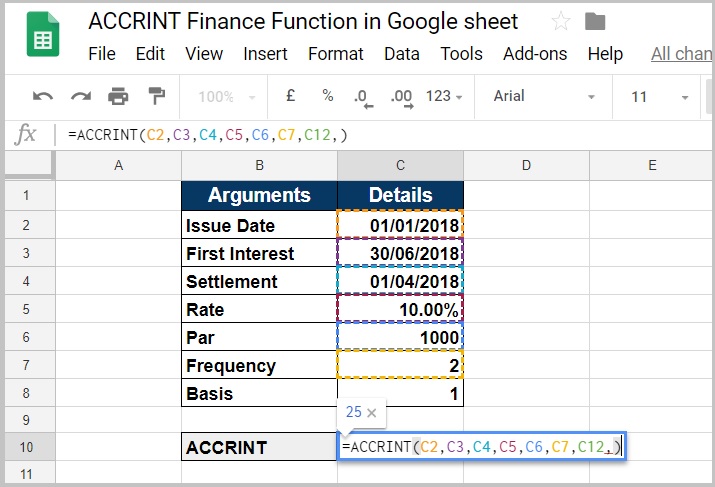Format as currency with pound icon
This screenshot has height=487, width=715.
290,97
